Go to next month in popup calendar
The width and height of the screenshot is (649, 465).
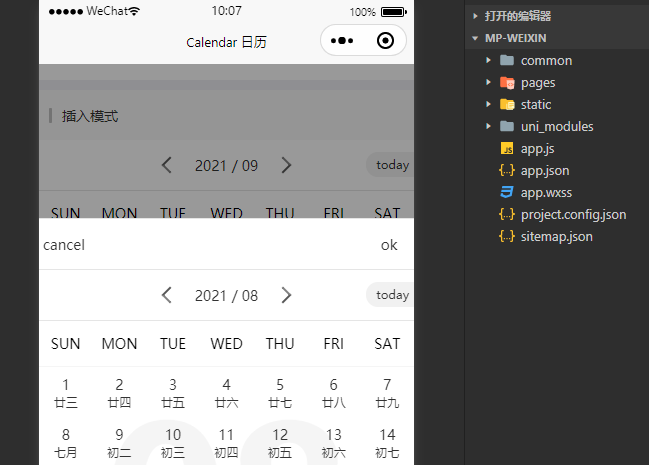286,295
